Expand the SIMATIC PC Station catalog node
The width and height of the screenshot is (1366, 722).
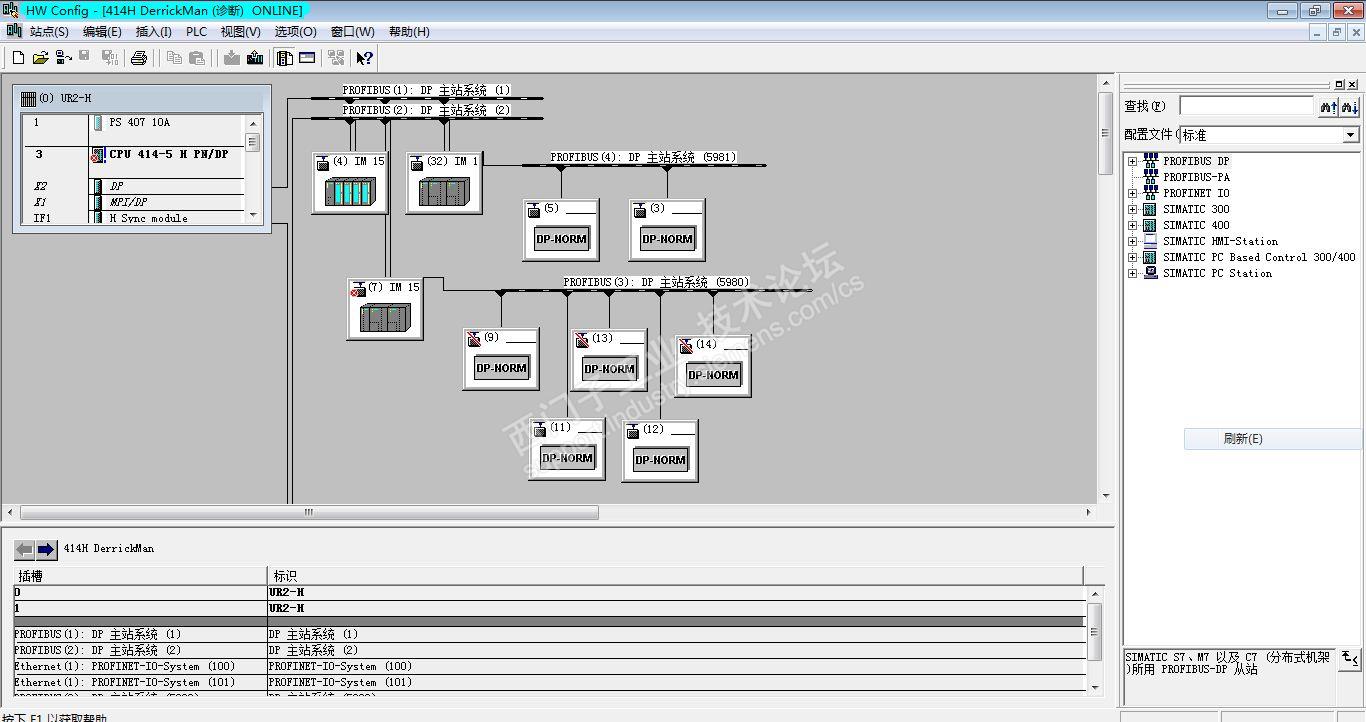(x=1132, y=273)
